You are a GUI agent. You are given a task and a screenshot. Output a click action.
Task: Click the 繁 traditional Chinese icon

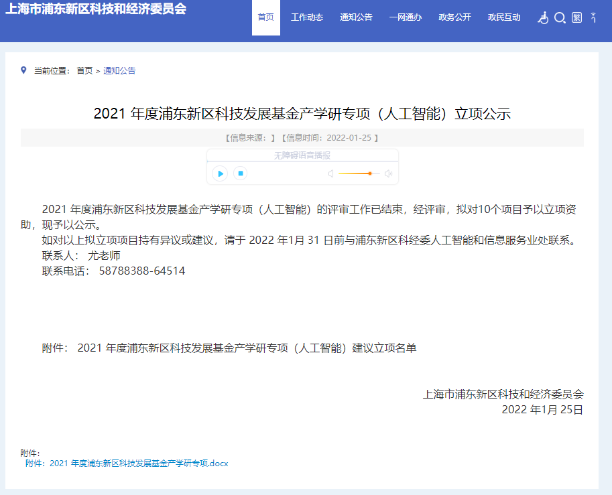click(577, 18)
